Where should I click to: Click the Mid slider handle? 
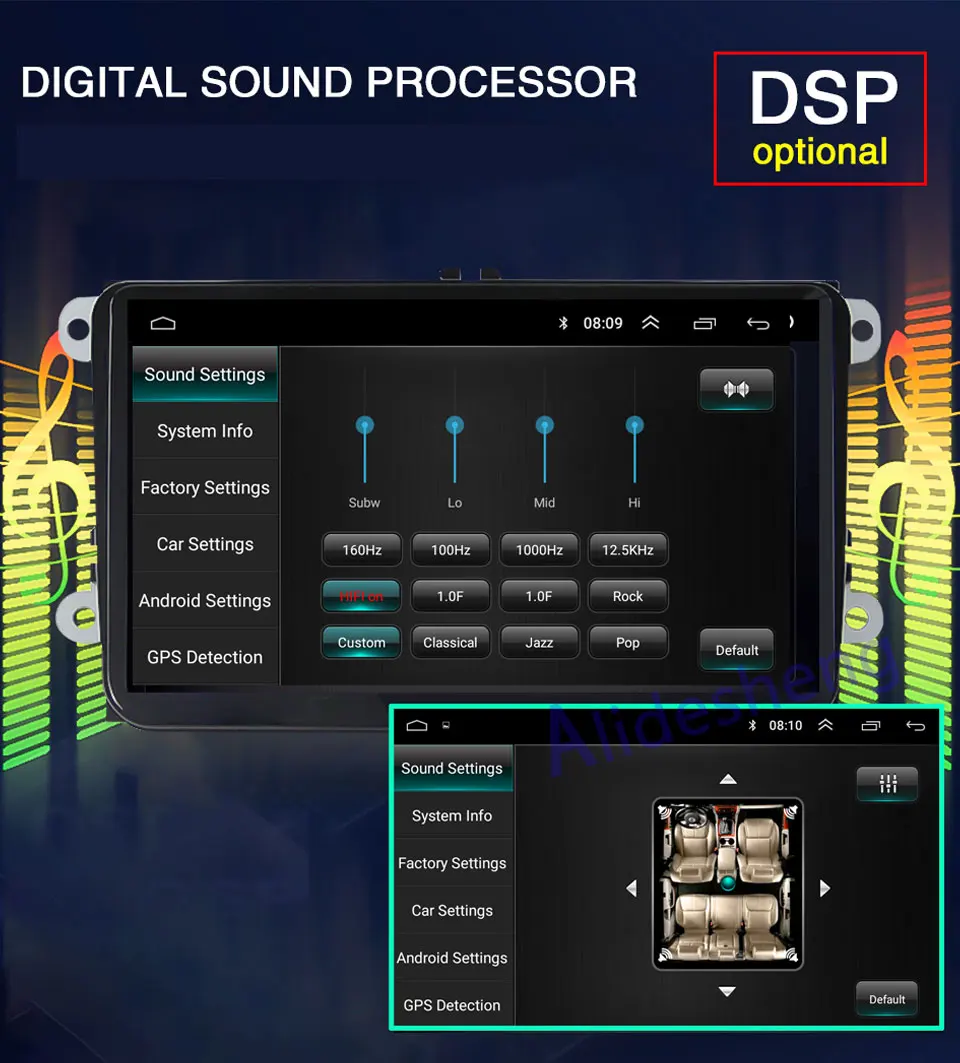point(544,425)
